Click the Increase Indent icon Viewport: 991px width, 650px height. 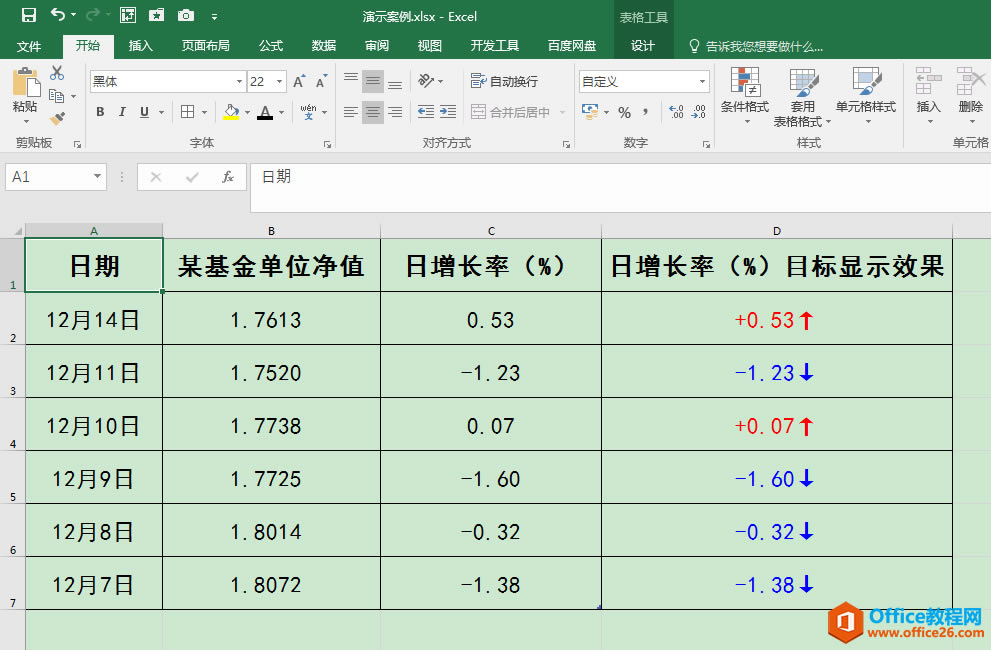coord(448,112)
